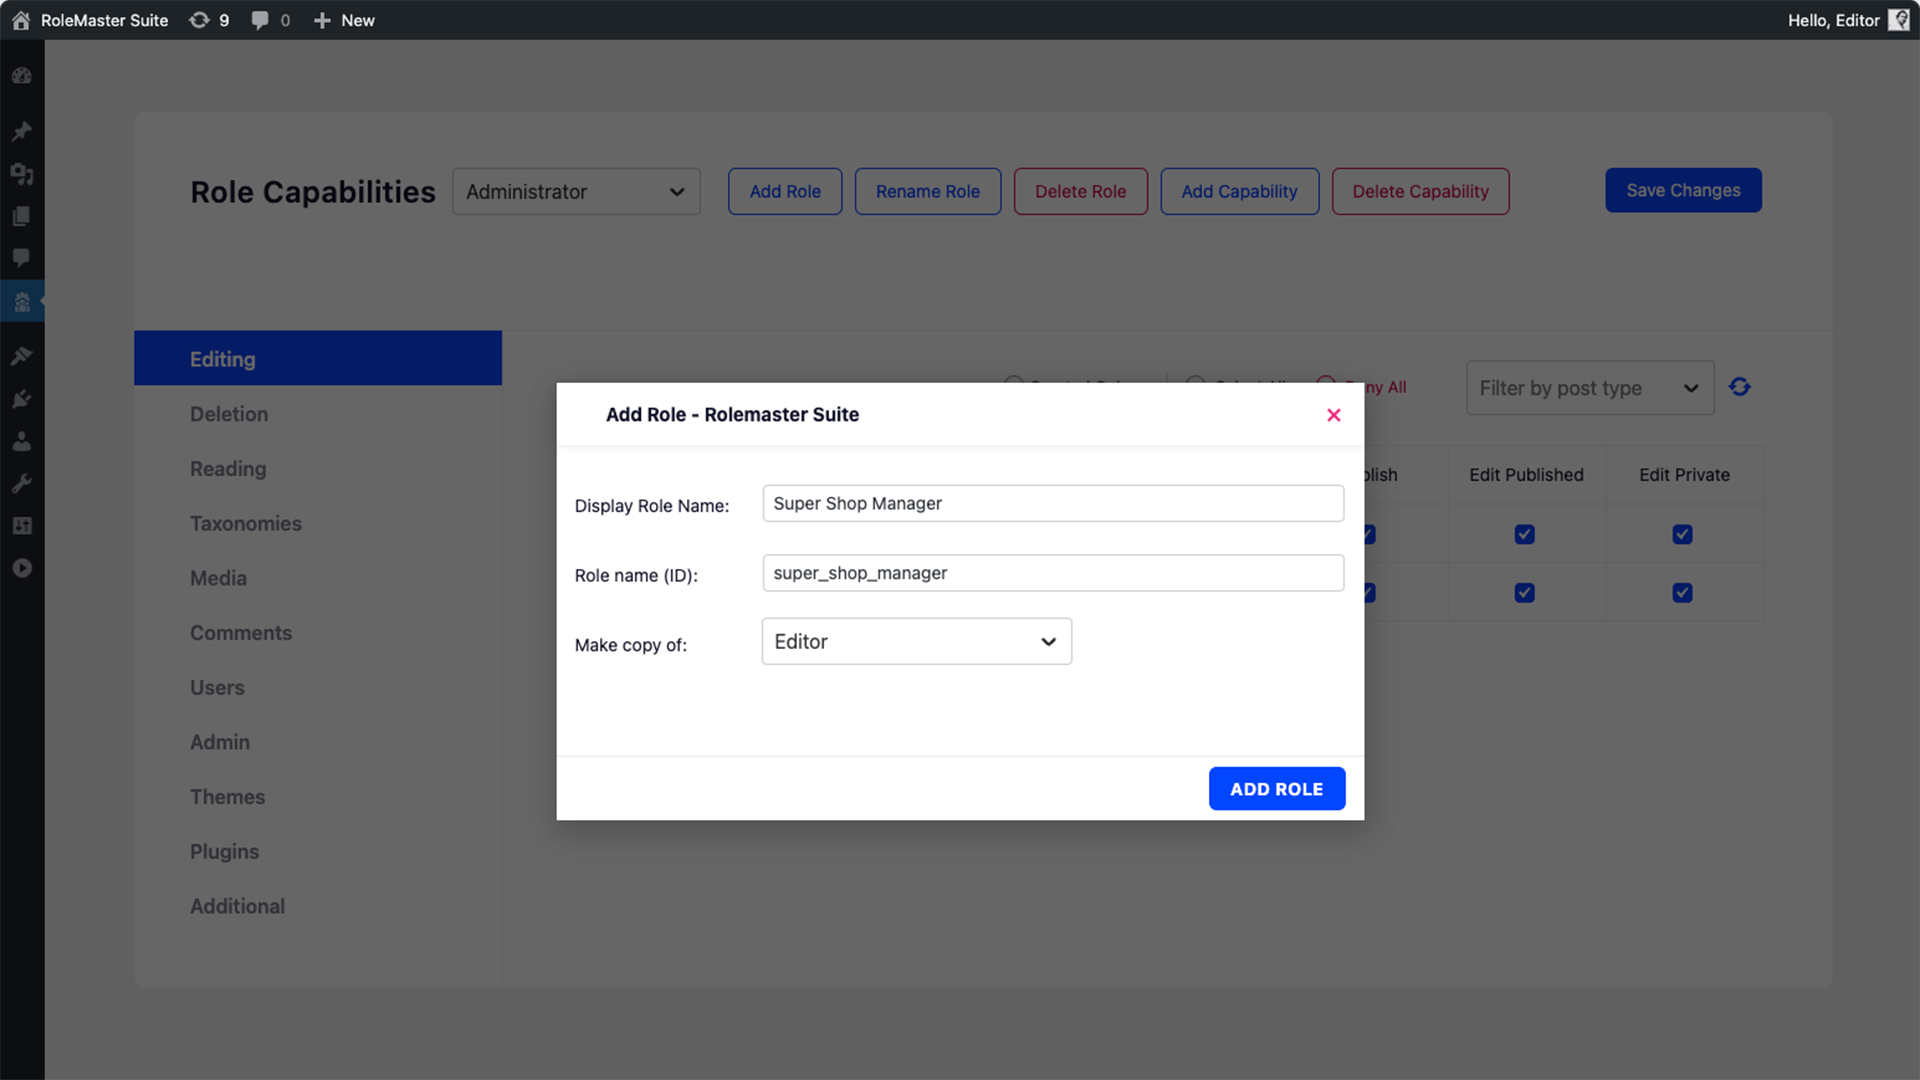This screenshot has height=1080, width=1920.
Task: Toggle the Edit Published checkbox row one
Action: click(x=1524, y=533)
